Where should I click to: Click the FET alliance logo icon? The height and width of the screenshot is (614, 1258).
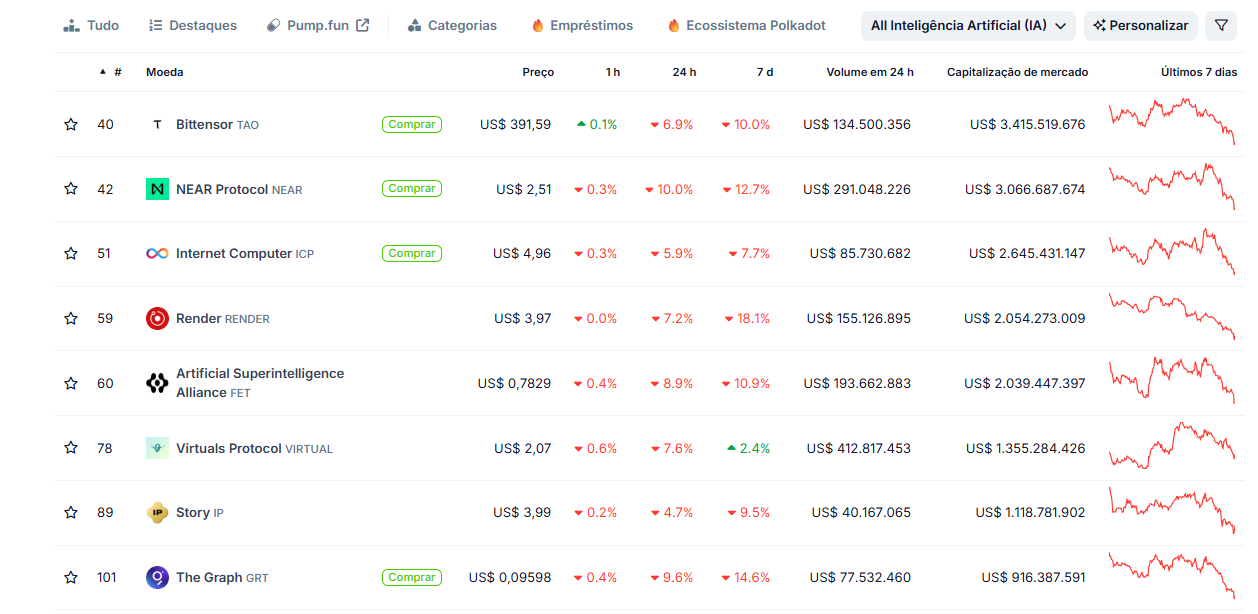[x=157, y=383]
